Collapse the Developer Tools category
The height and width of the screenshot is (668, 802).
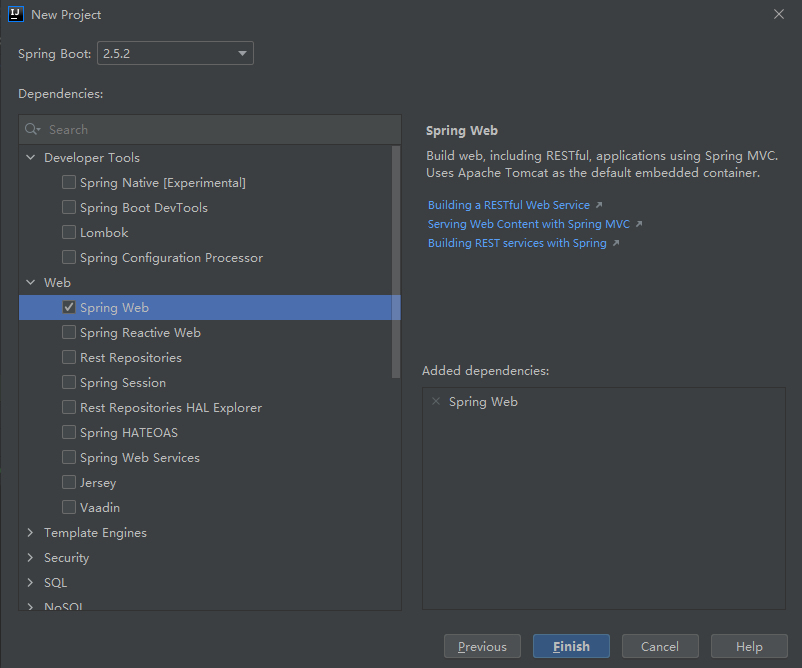31,157
